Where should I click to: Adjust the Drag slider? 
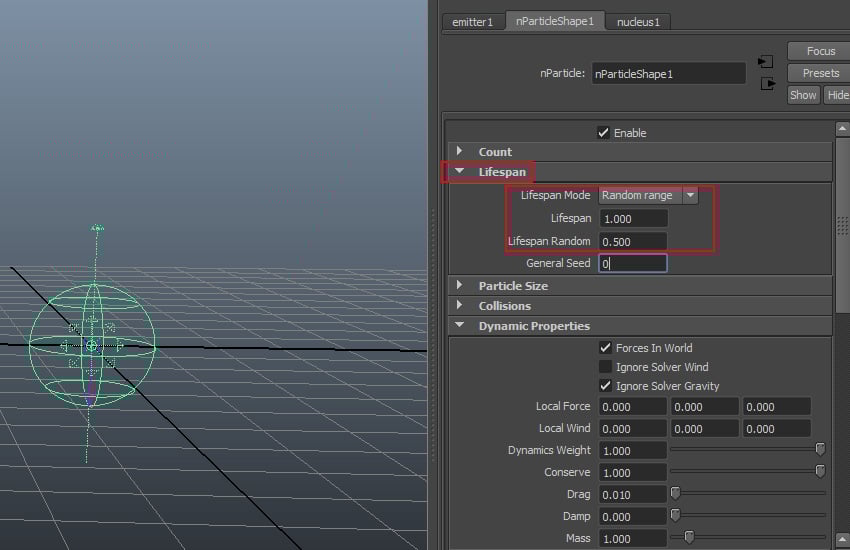675,493
